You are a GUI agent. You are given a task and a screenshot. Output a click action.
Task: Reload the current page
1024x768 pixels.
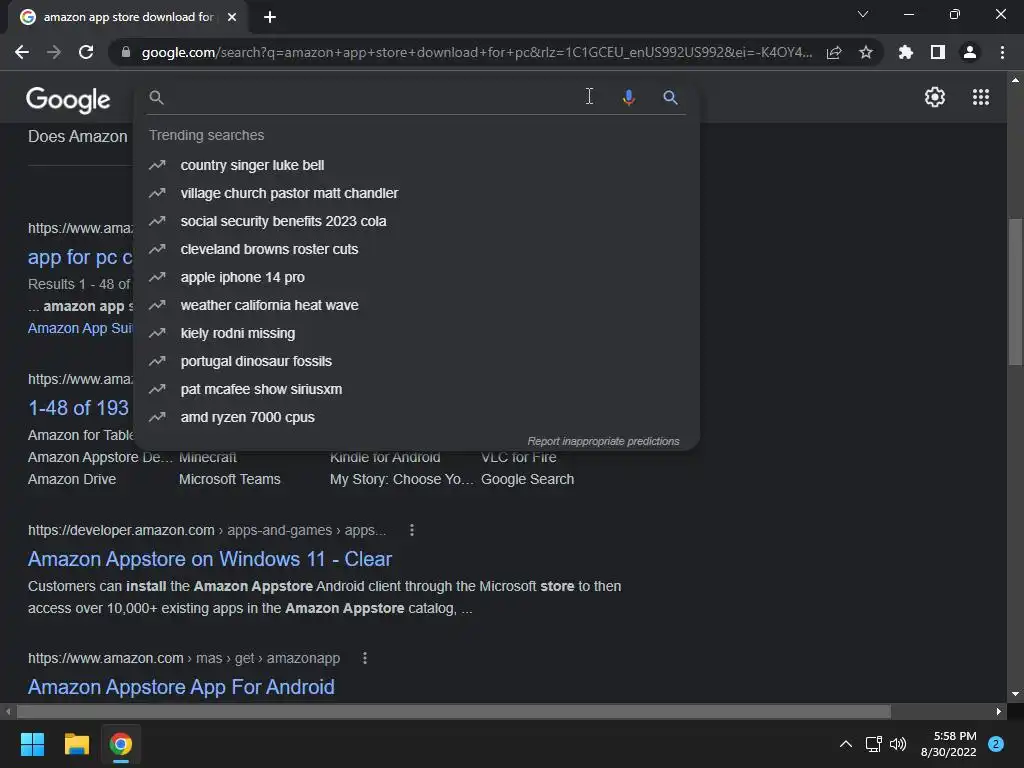click(x=86, y=52)
